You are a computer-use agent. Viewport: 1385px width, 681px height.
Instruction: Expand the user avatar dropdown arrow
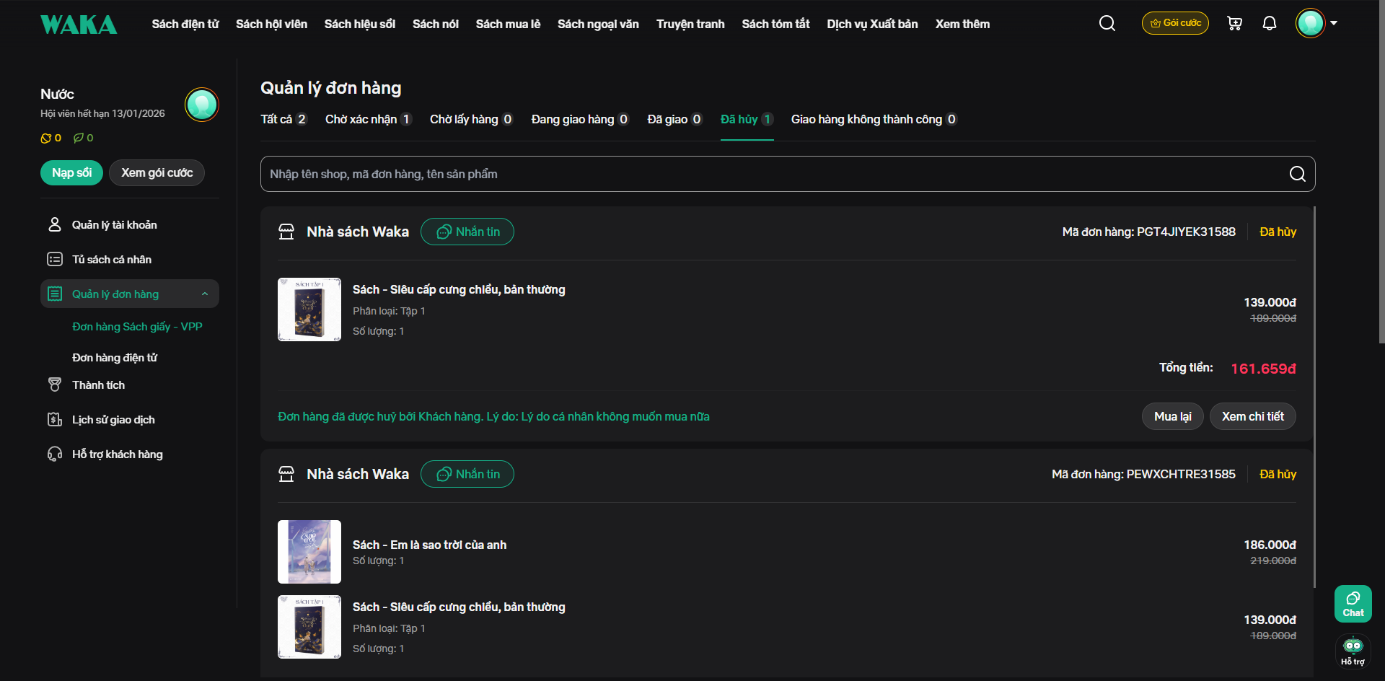click(x=1334, y=24)
